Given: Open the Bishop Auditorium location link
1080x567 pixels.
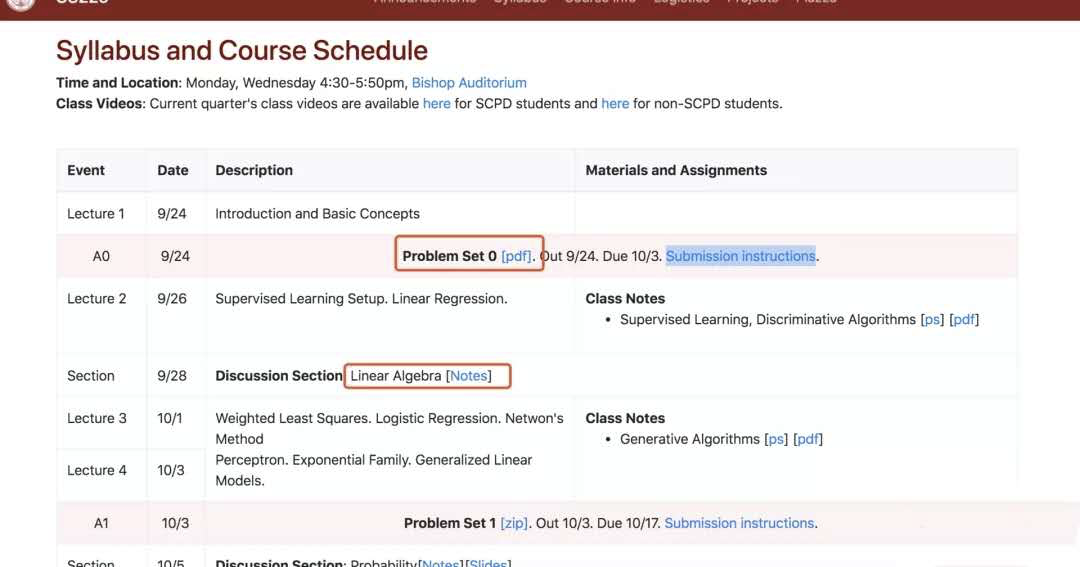Looking at the screenshot, I should pyautogui.click(x=469, y=83).
